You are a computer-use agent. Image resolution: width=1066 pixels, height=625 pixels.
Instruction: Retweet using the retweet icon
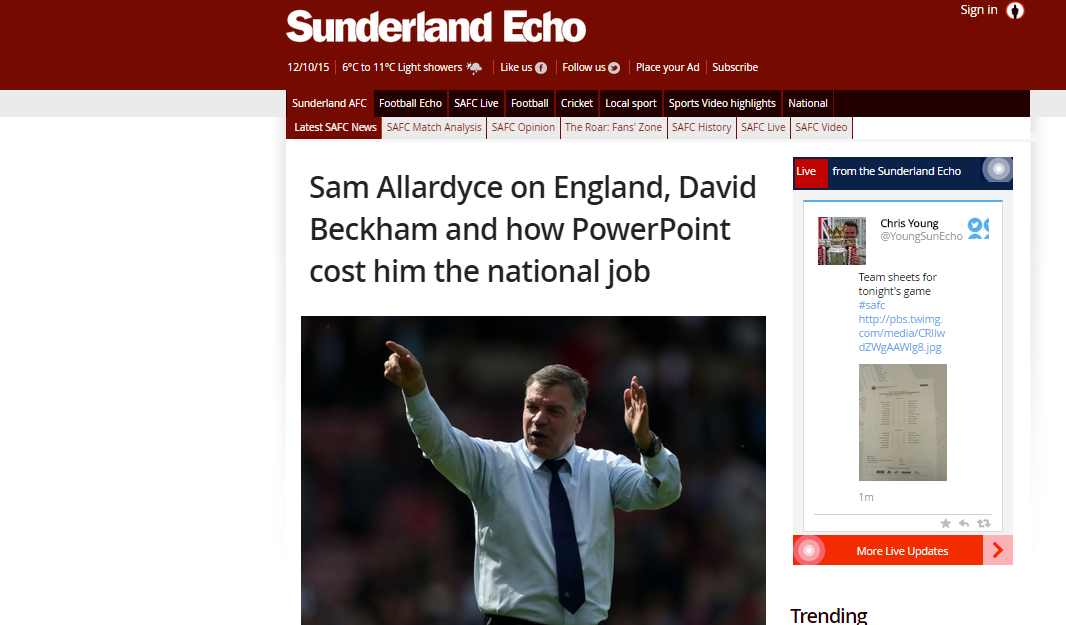[x=984, y=523]
